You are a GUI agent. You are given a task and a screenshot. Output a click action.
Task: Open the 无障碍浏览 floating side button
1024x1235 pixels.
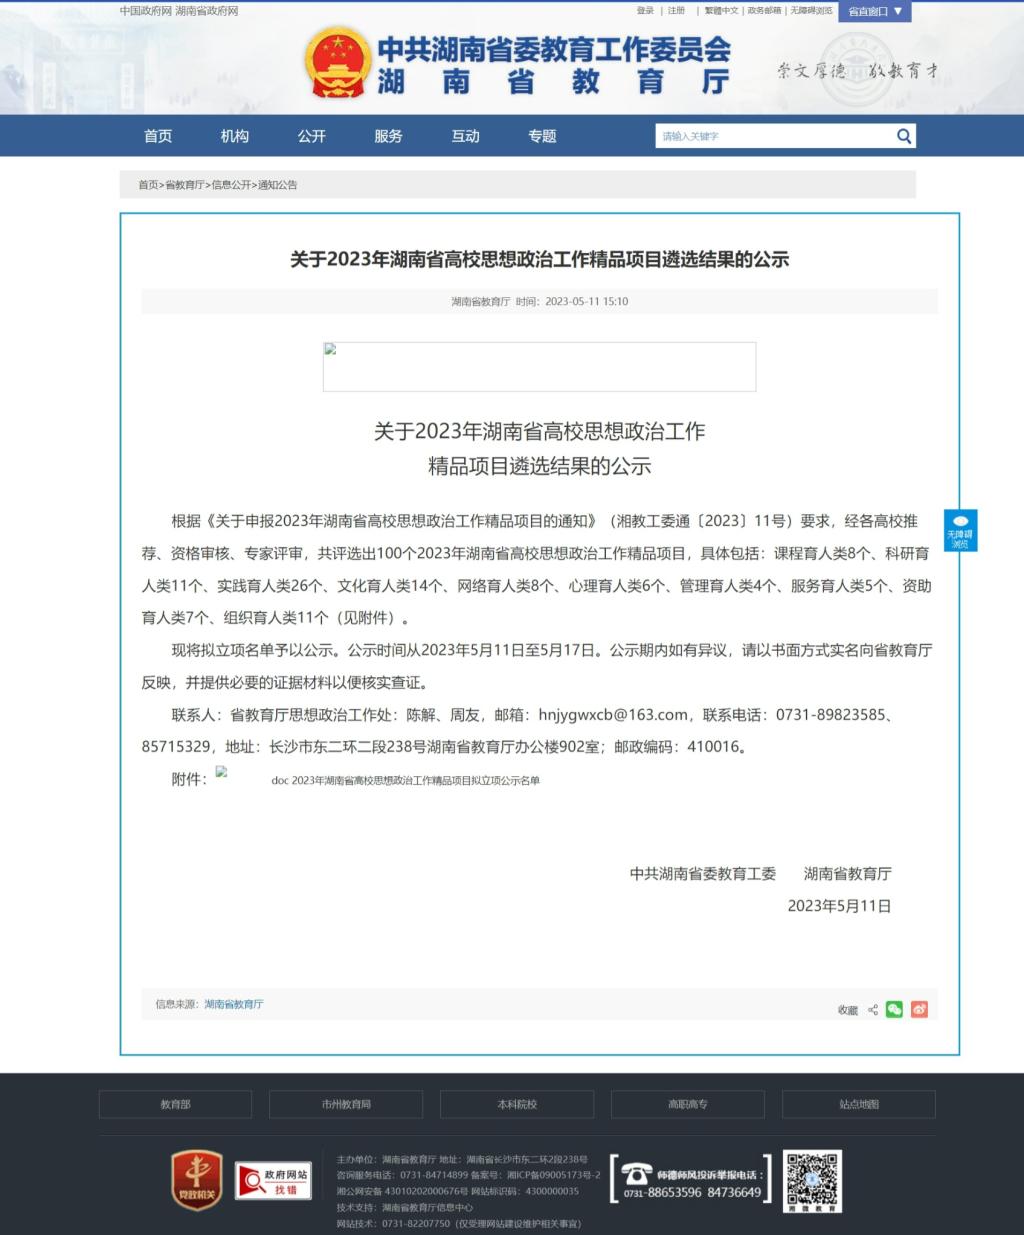(x=960, y=530)
